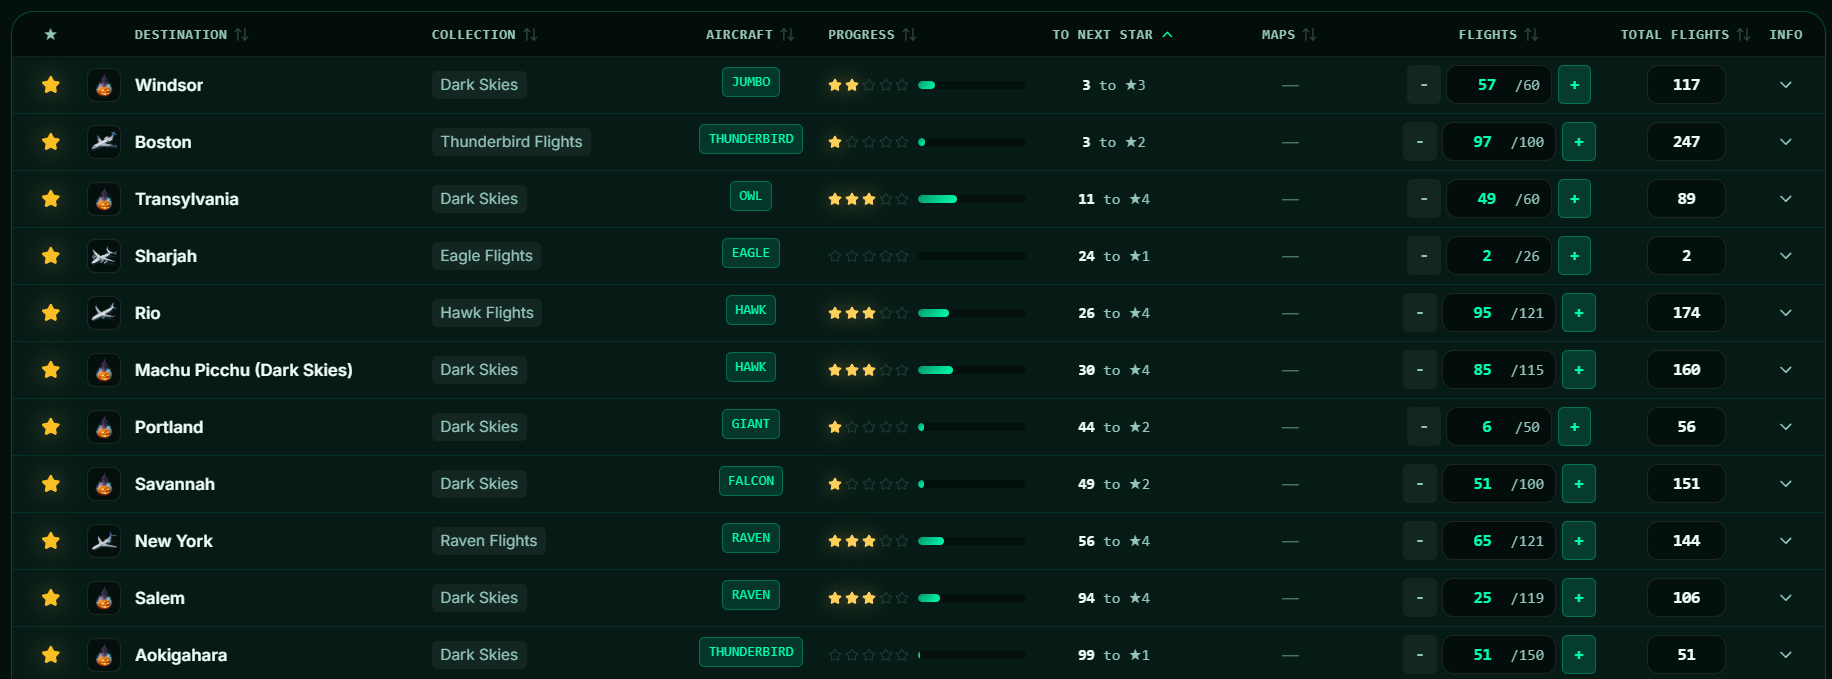Click the pumpkin icon beside Windsor
The image size is (1832, 679).
tap(104, 85)
